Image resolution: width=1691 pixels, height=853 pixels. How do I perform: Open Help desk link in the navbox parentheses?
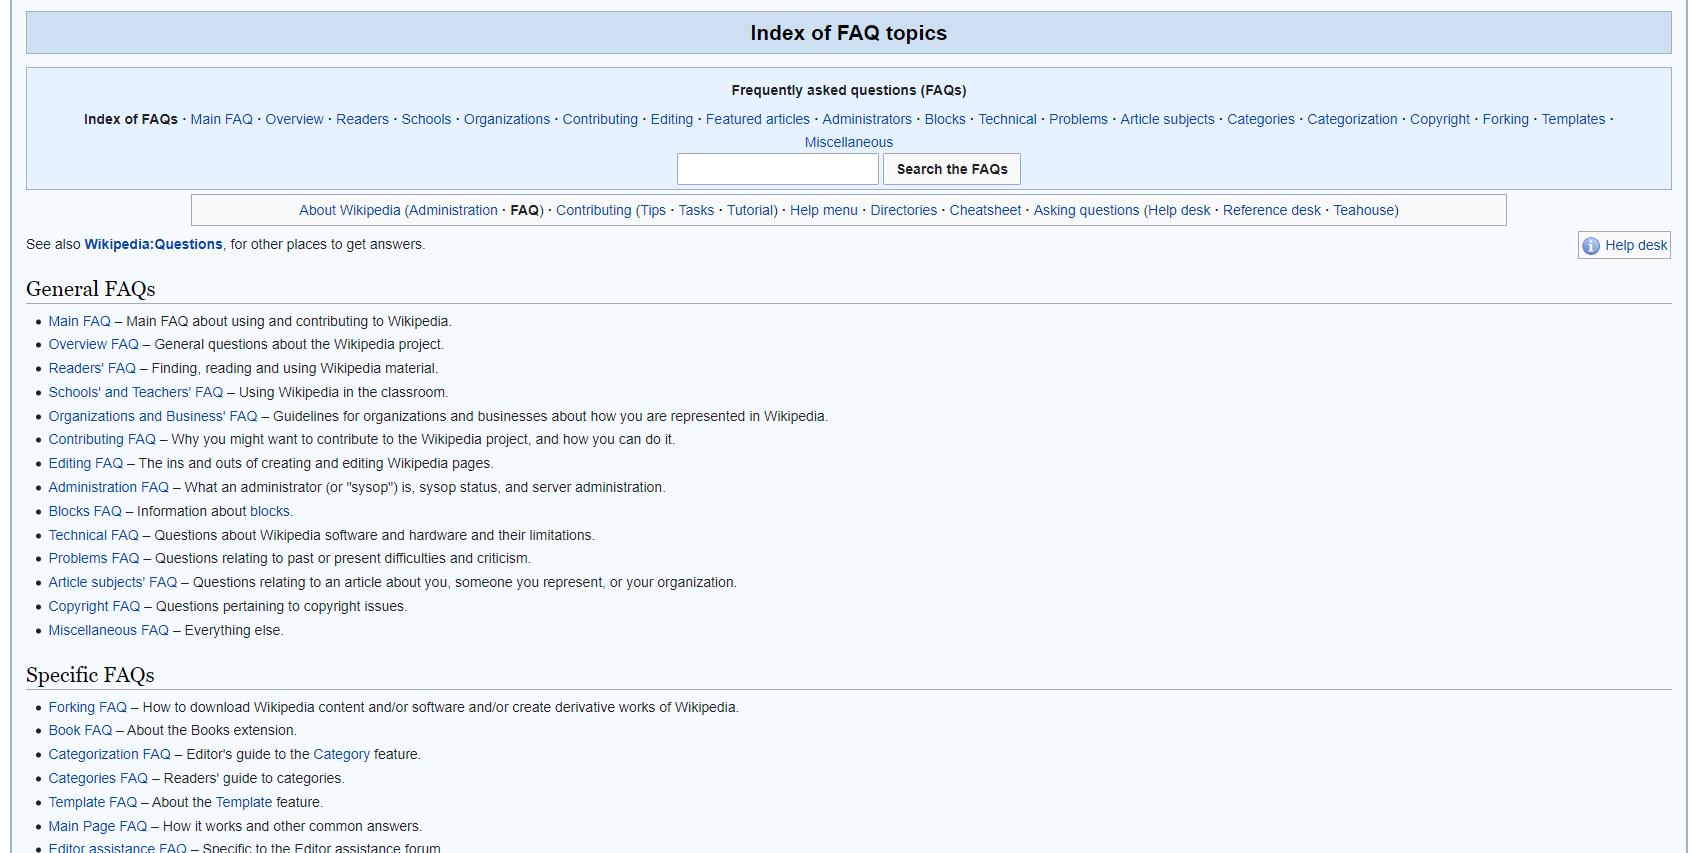(1179, 210)
